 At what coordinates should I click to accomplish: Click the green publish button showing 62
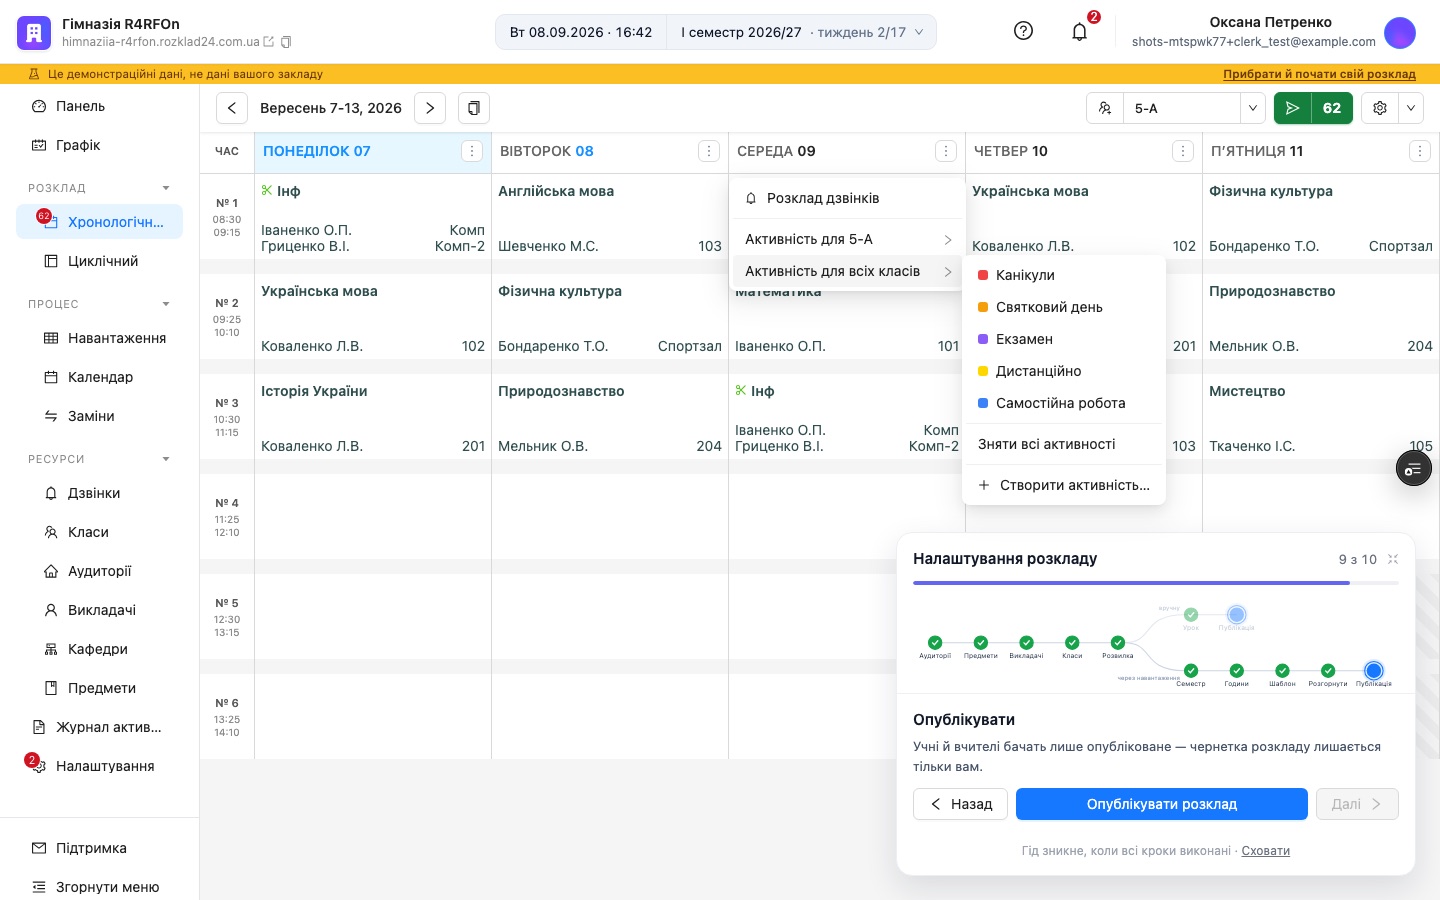point(1313,108)
